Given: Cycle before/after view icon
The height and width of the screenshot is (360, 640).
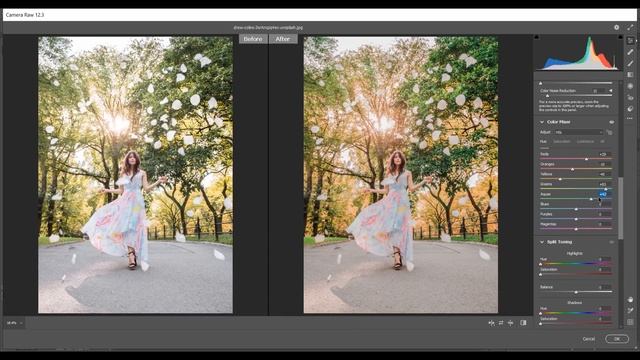Looking at the screenshot, I should pyautogui.click(x=491, y=323).
